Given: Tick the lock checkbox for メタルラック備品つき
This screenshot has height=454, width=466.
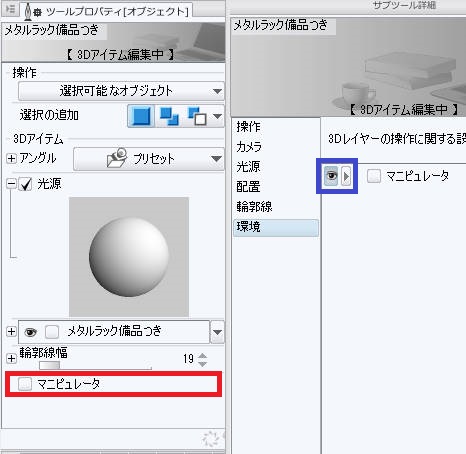Looking at the screenshot, I should tap(52, 332).
